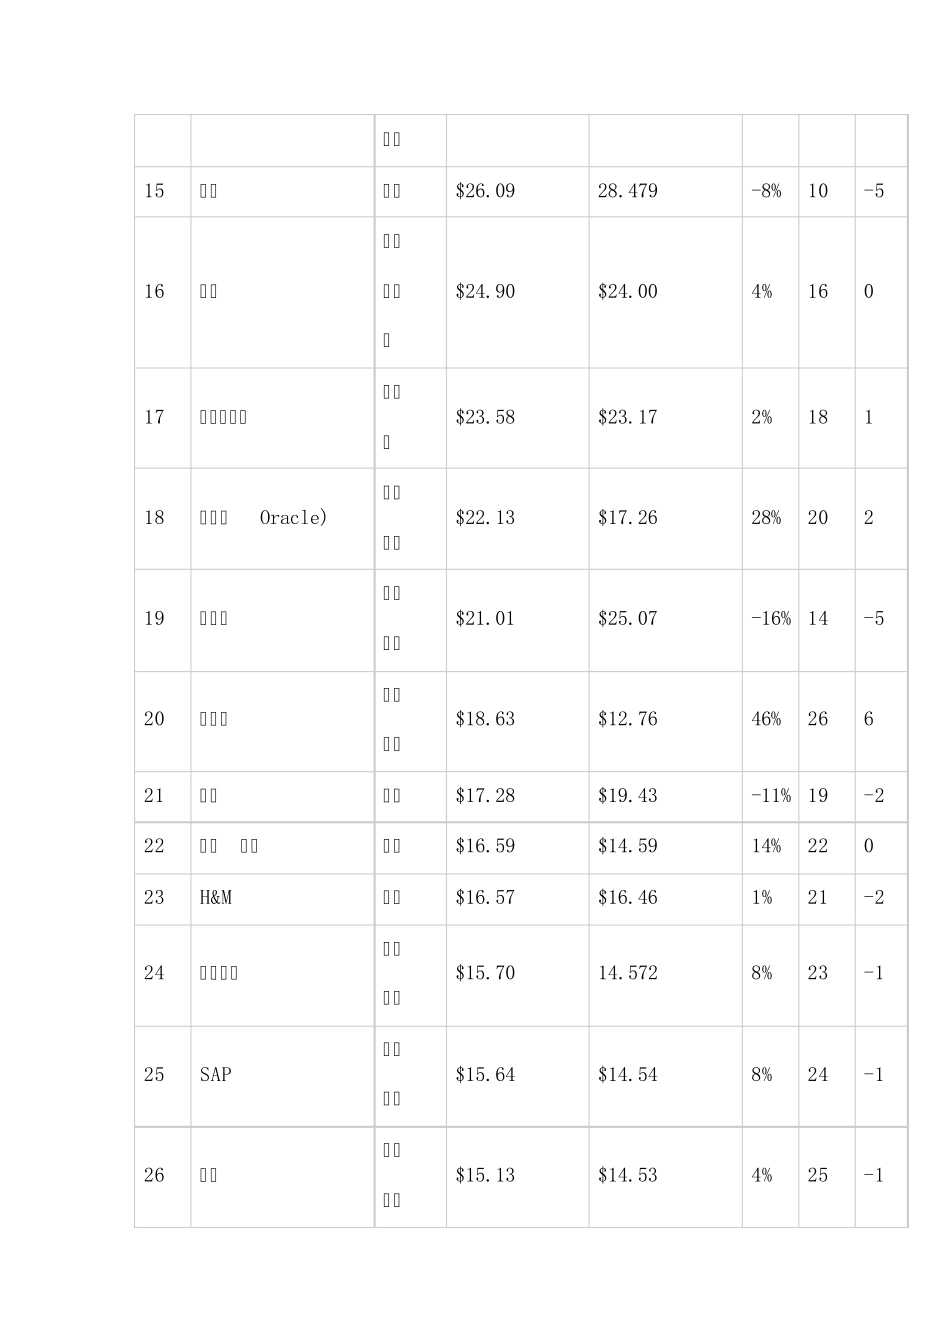
Task: Select the $24.90 value cell
Action: pyautogui.click(x=485, y=292)
